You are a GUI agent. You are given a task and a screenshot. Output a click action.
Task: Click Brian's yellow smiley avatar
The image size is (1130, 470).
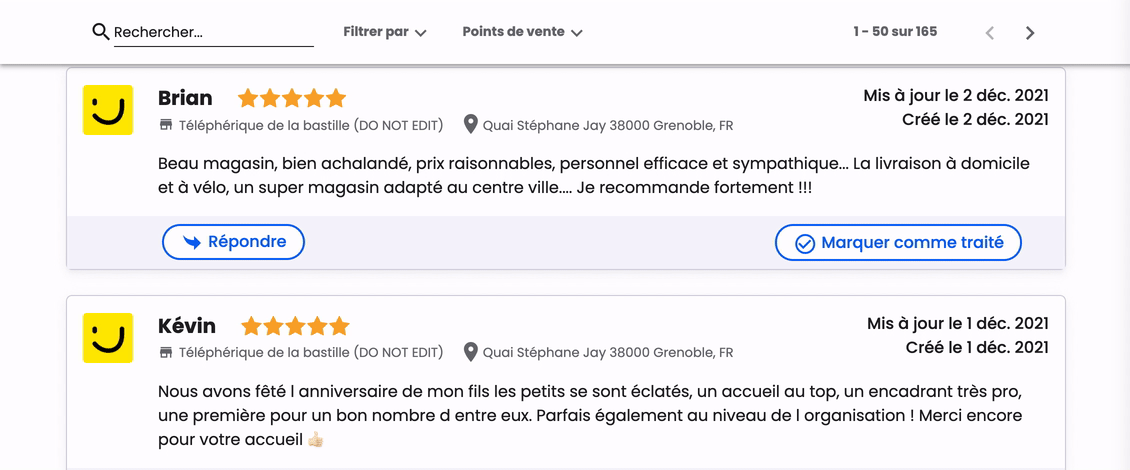108,110
